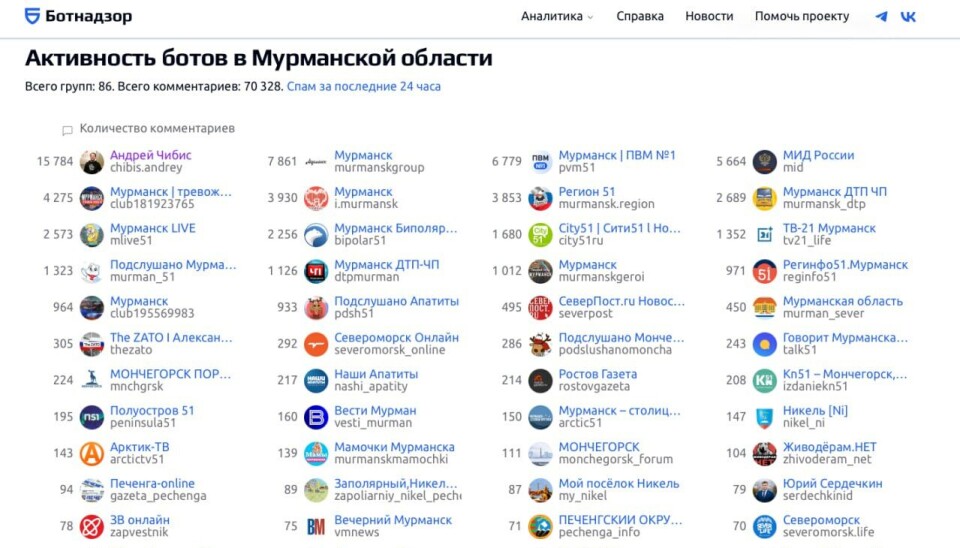
Task: Click the City51 green avatar icon
Action: coord(540,235)
